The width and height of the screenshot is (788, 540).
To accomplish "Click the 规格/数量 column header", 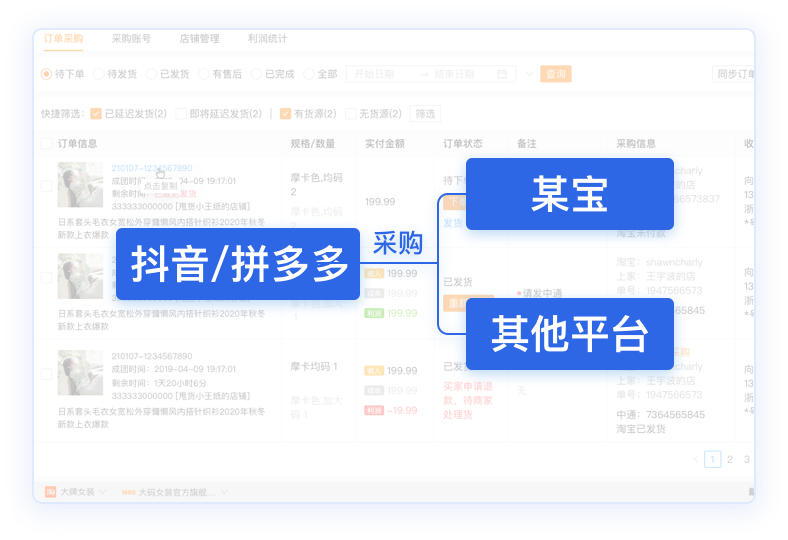I will [x=313, y=144].
